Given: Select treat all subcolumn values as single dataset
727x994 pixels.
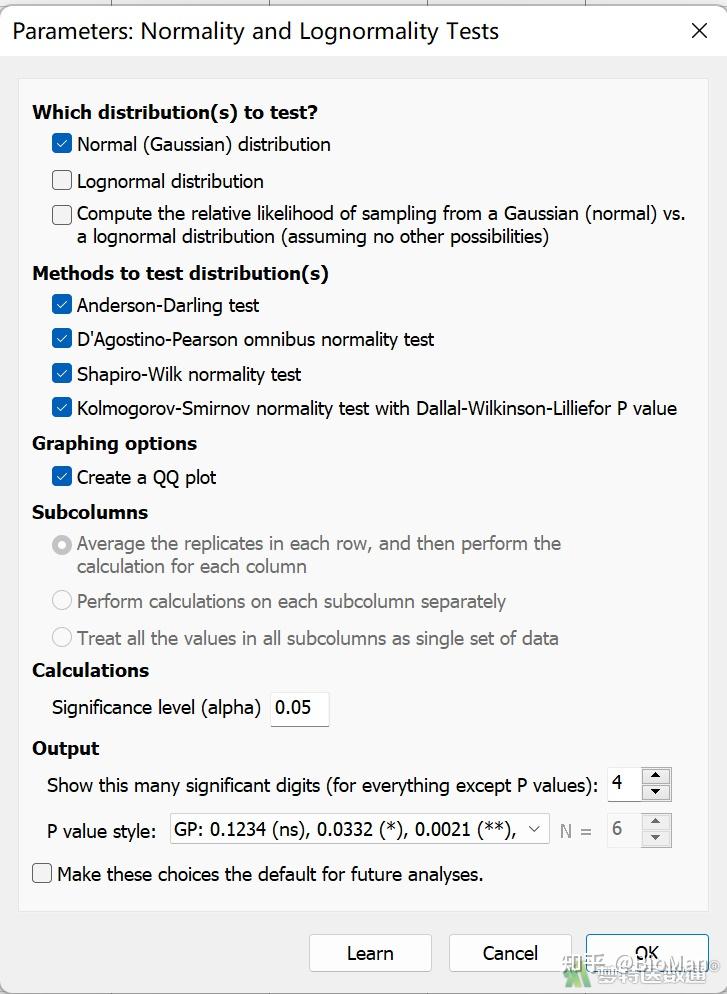Looking at the screenshot, I should pos(62,637).
